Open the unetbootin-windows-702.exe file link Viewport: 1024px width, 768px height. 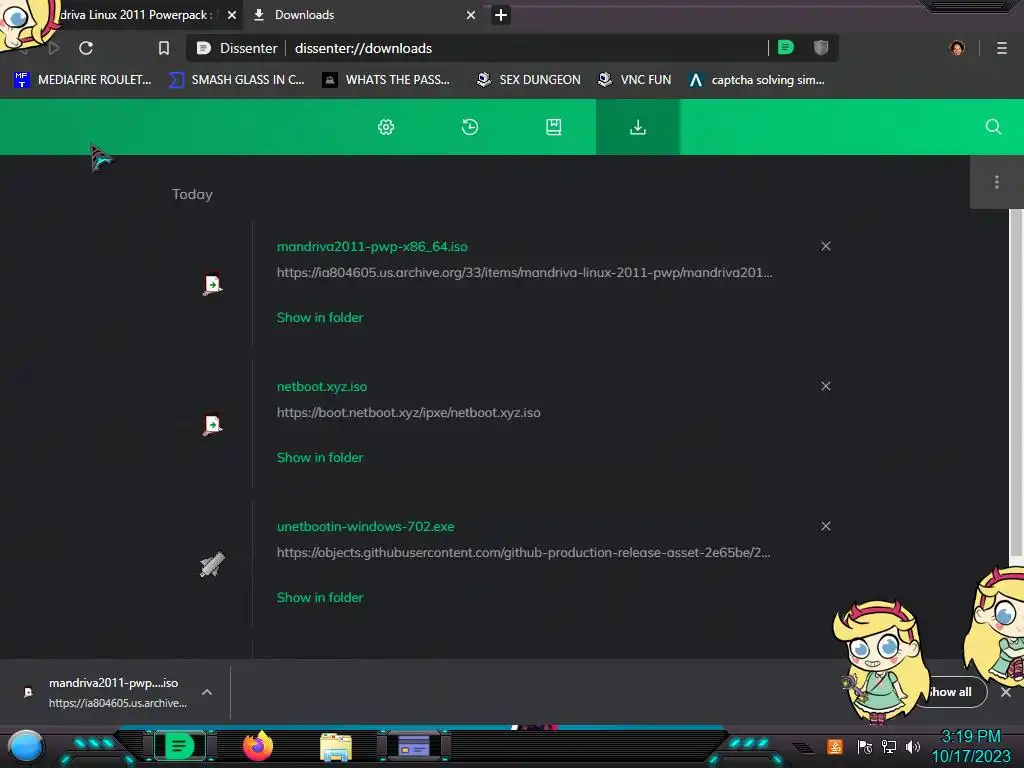[366, 526]
